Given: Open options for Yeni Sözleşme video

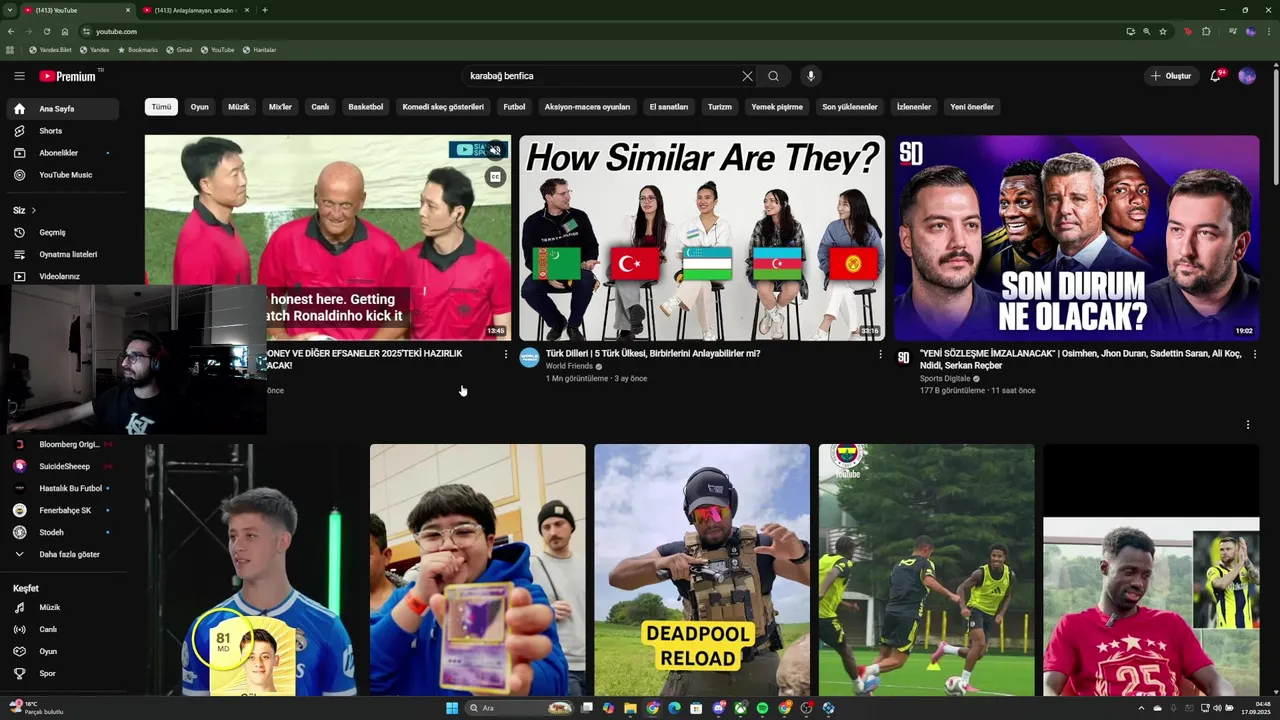Looking at the screenshot, I should [1255, 354].
